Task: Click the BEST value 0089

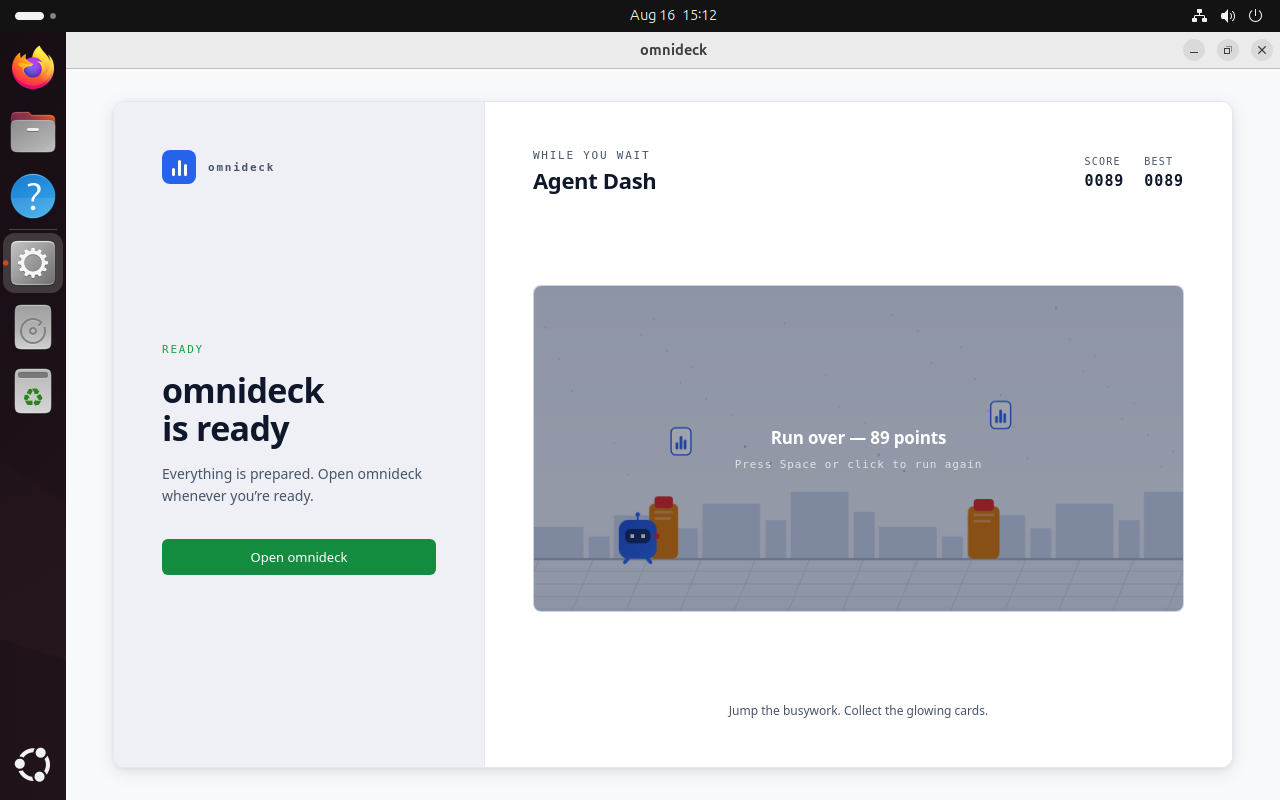Action: pyautogui.click(x=1164, y=181)
